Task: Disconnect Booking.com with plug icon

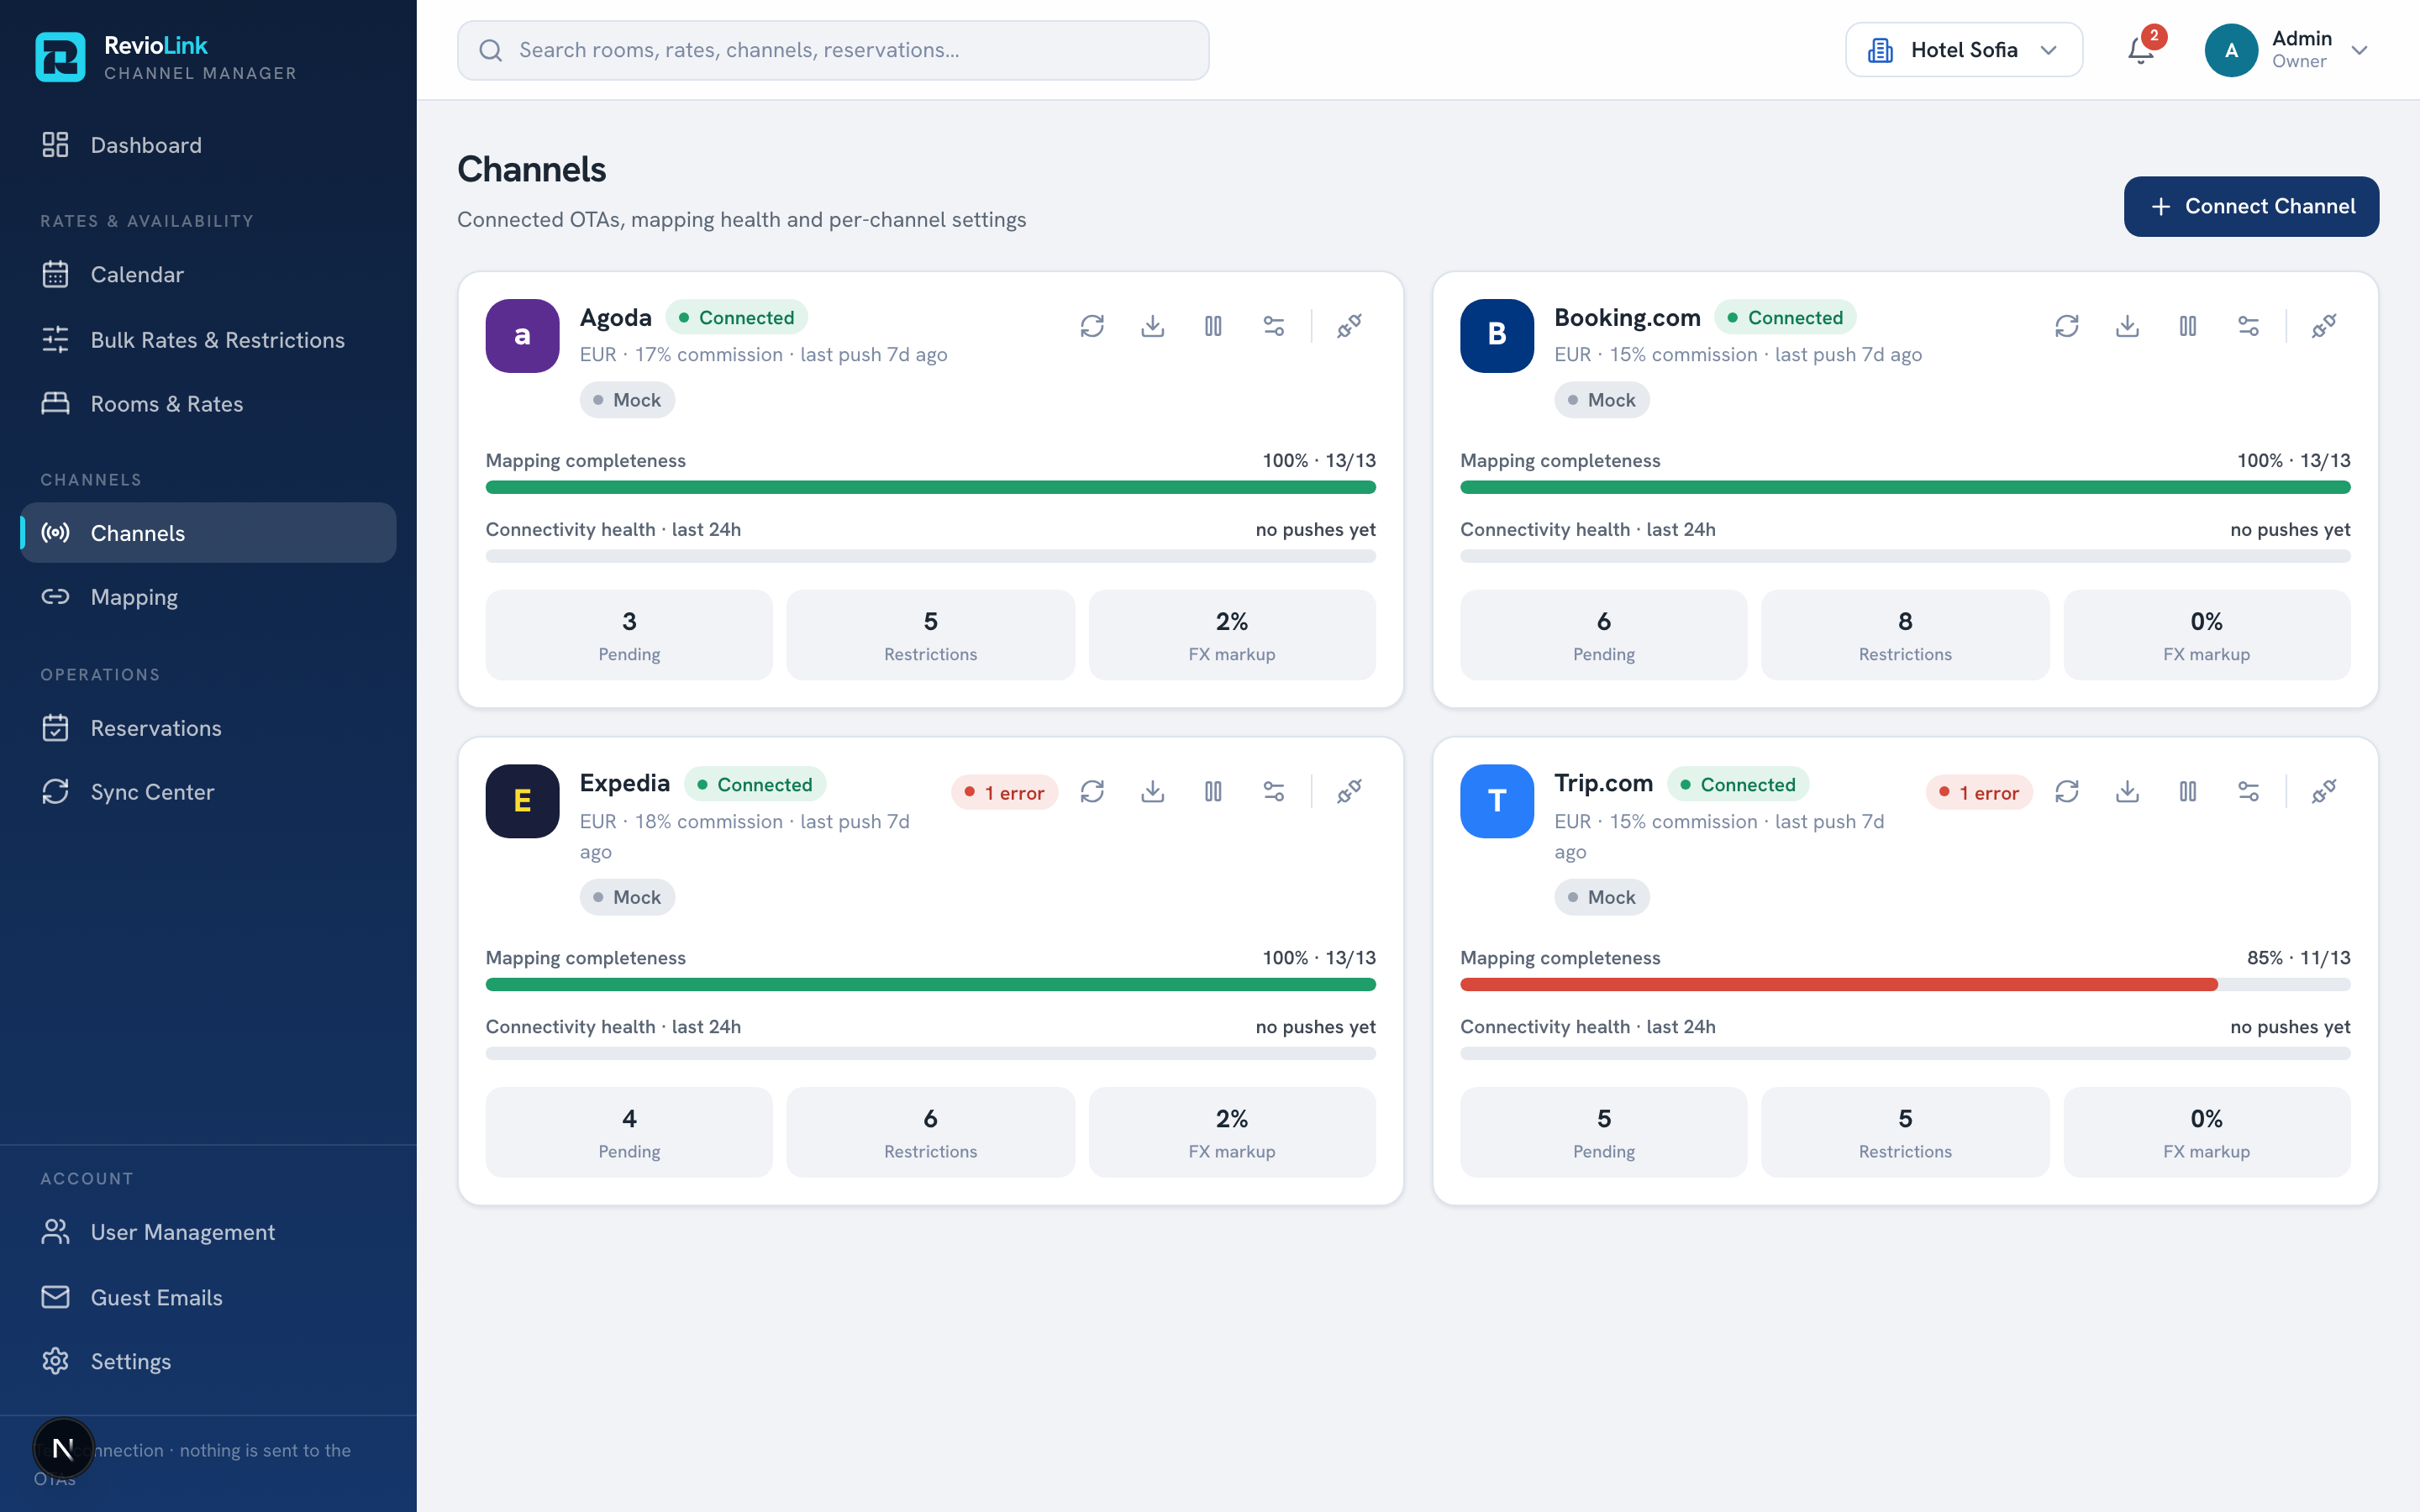Action: coord(2324,326)
